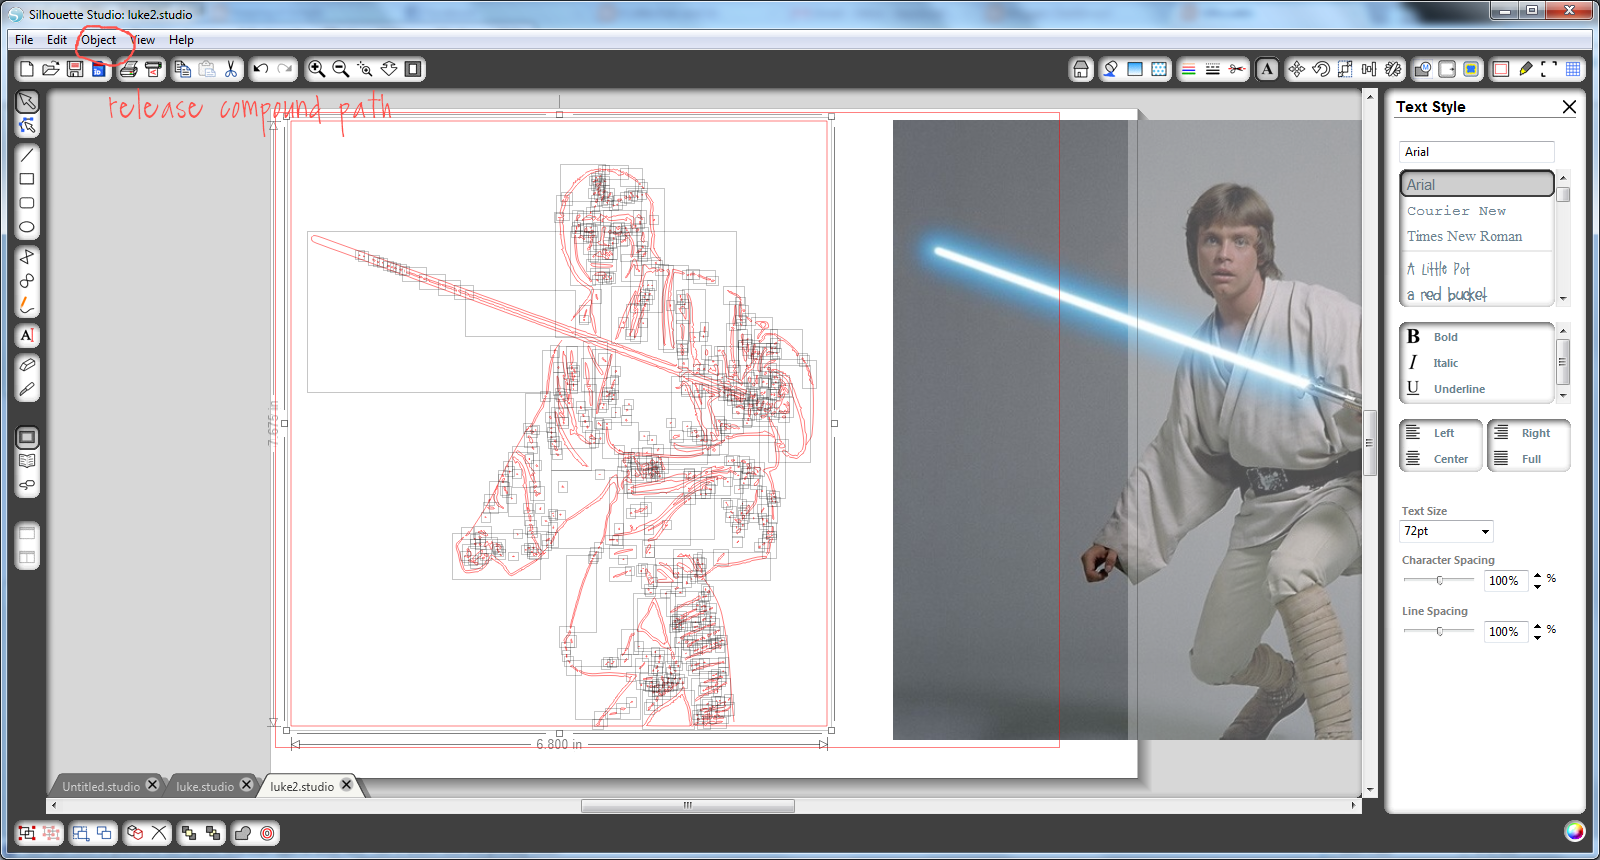Click the horizontal canvas scrollbar
This screenshot has height=860, width=1600.
pyautogui.click(x=688, y=805)
